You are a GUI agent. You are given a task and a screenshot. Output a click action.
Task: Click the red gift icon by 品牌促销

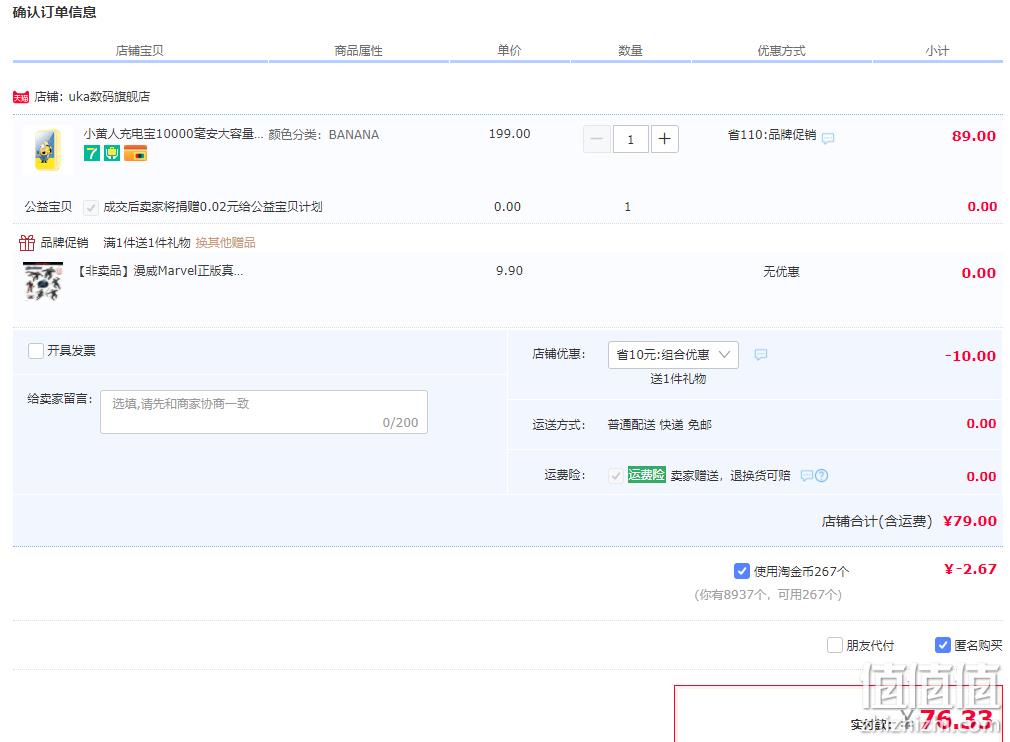[x=26, y=243]
